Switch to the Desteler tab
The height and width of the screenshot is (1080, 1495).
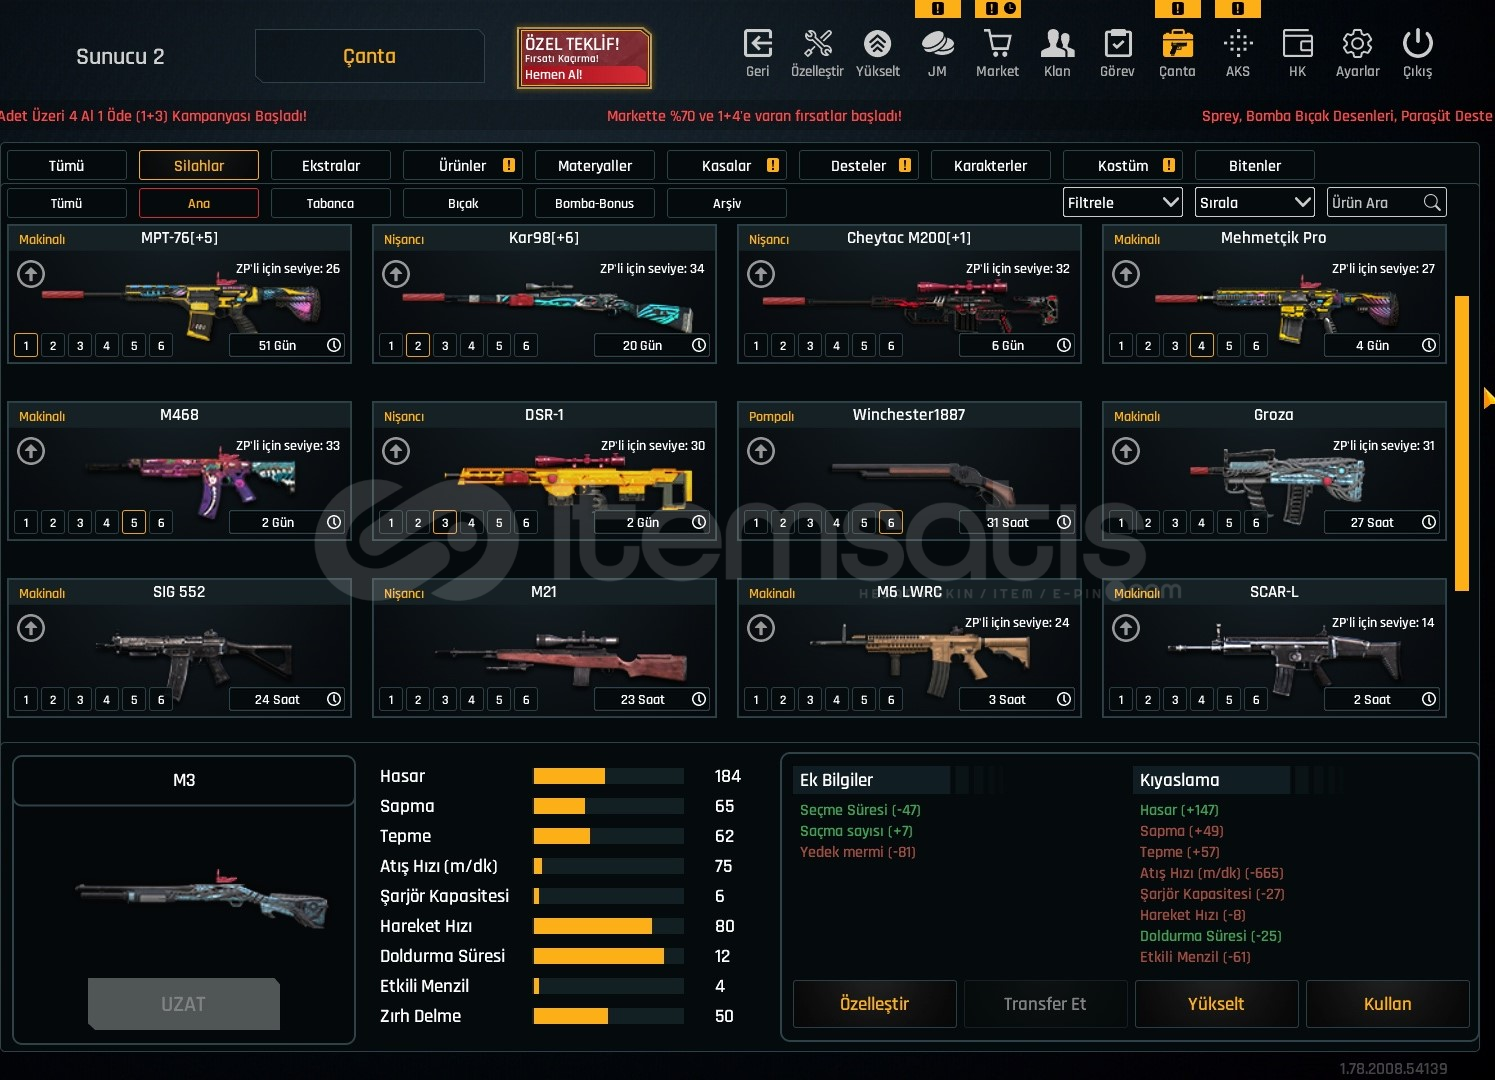tap(859, 165)
